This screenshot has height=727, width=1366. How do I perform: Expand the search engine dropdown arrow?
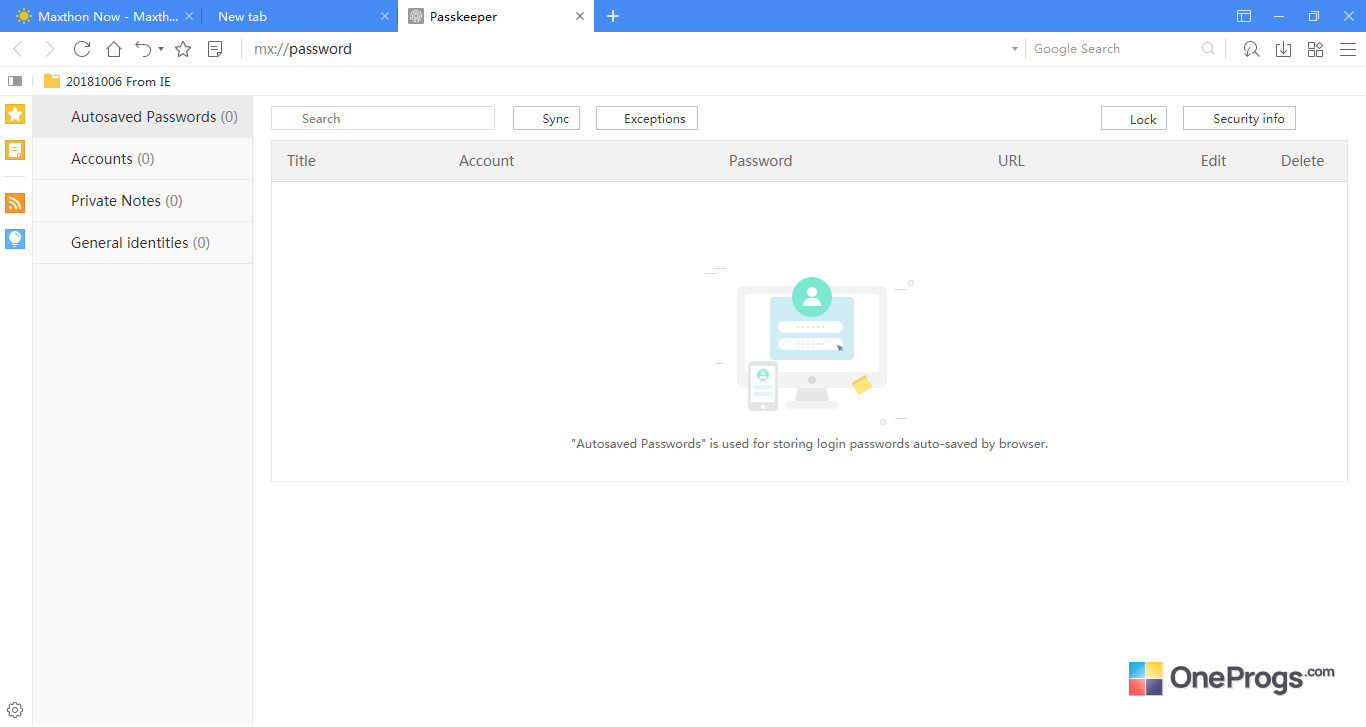tap(1014, 49)
